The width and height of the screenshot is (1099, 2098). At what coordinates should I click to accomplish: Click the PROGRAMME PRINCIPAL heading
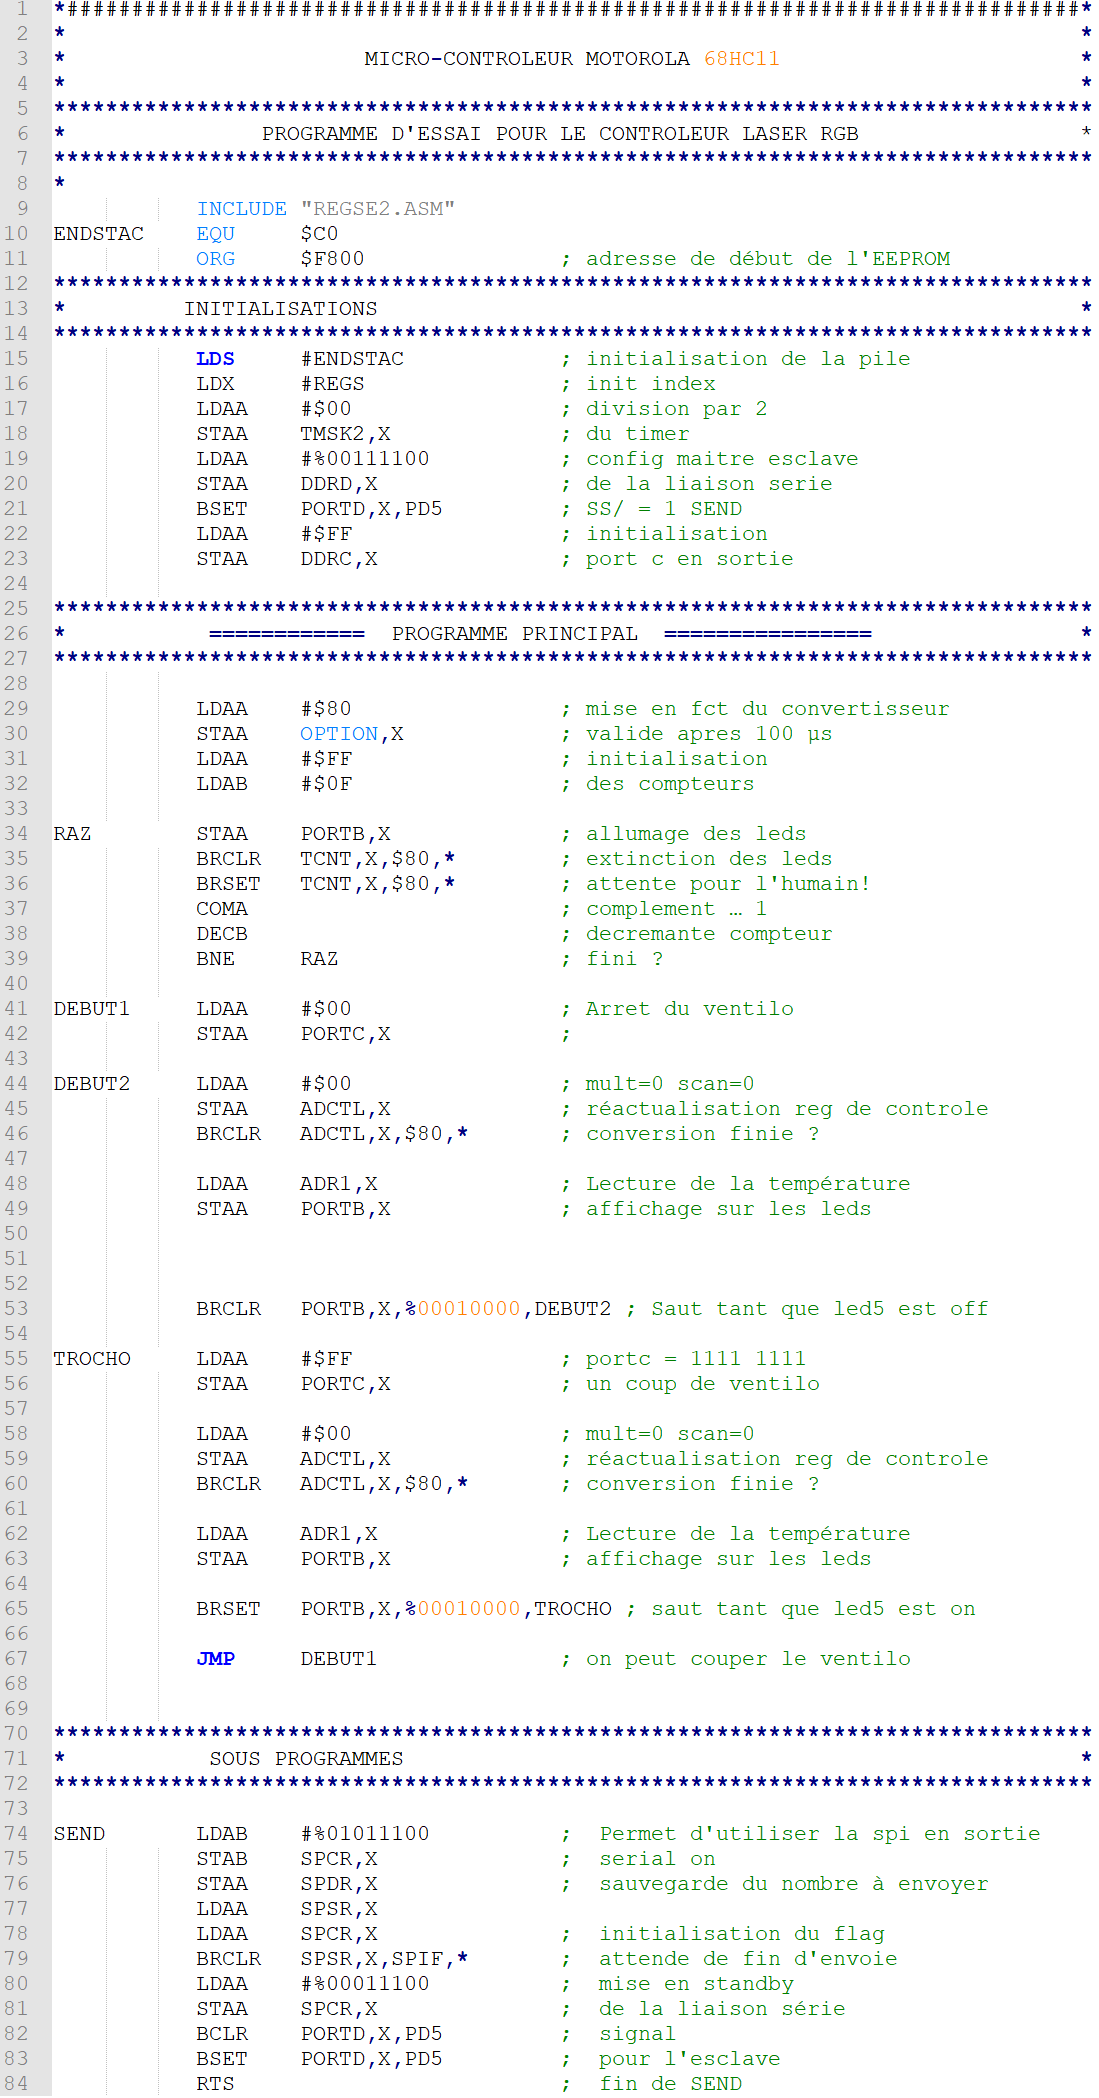(515, 634)
